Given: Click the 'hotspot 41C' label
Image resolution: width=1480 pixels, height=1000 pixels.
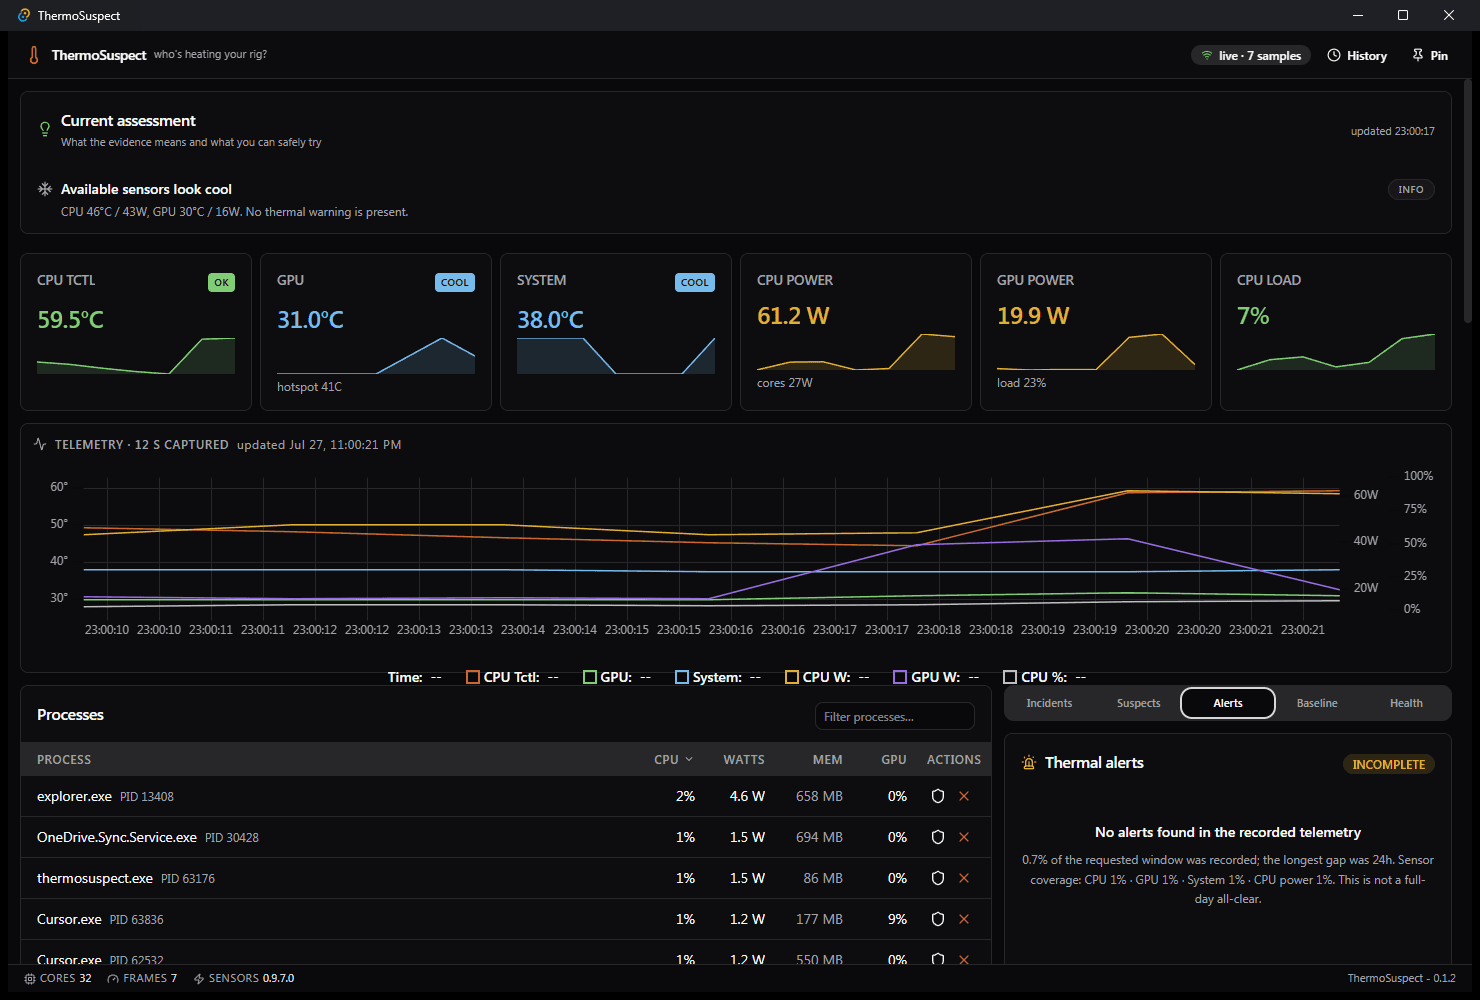Looking at the screenshot, I should coord(309,387).
